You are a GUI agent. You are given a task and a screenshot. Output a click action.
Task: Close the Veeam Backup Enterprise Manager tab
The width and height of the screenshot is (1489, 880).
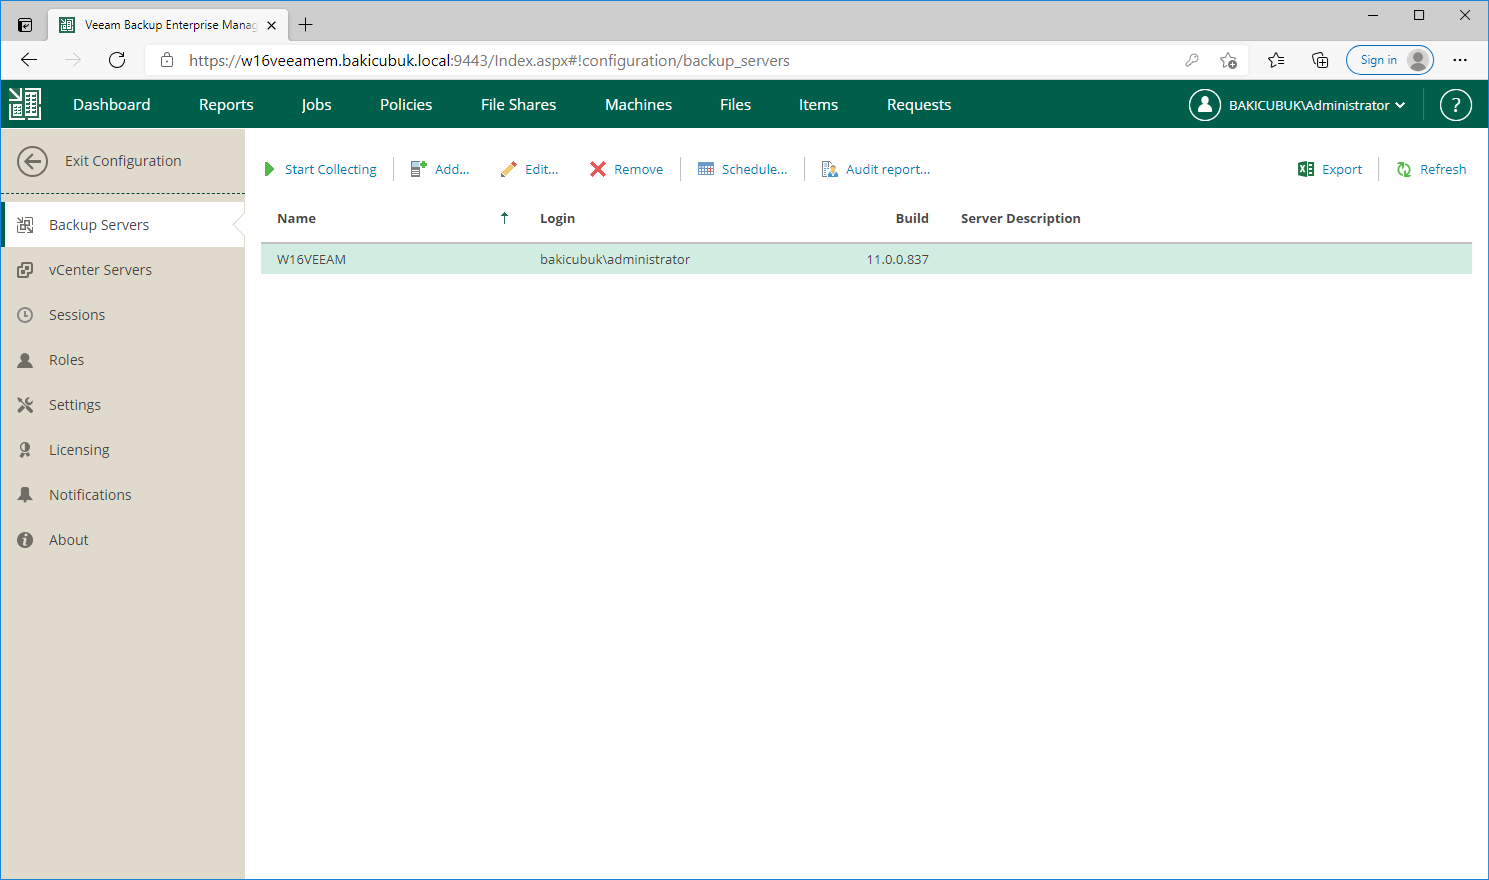point(271,25)
